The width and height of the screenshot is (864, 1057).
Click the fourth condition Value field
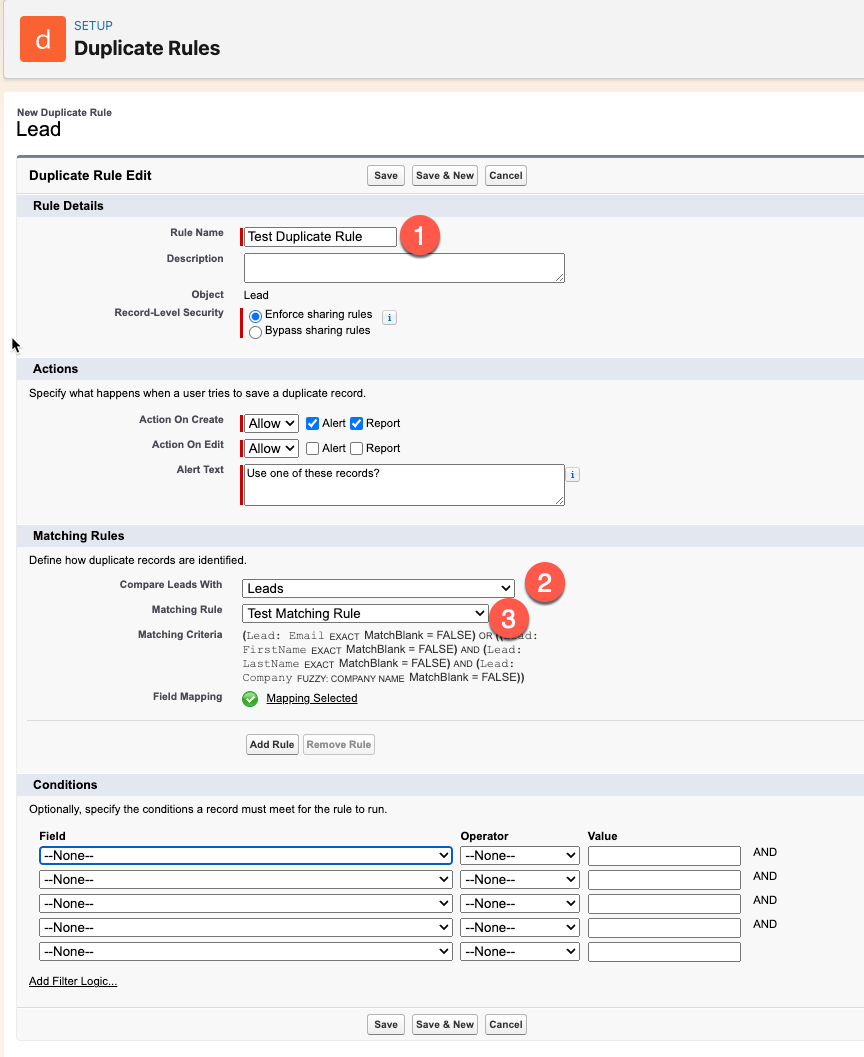664,928
